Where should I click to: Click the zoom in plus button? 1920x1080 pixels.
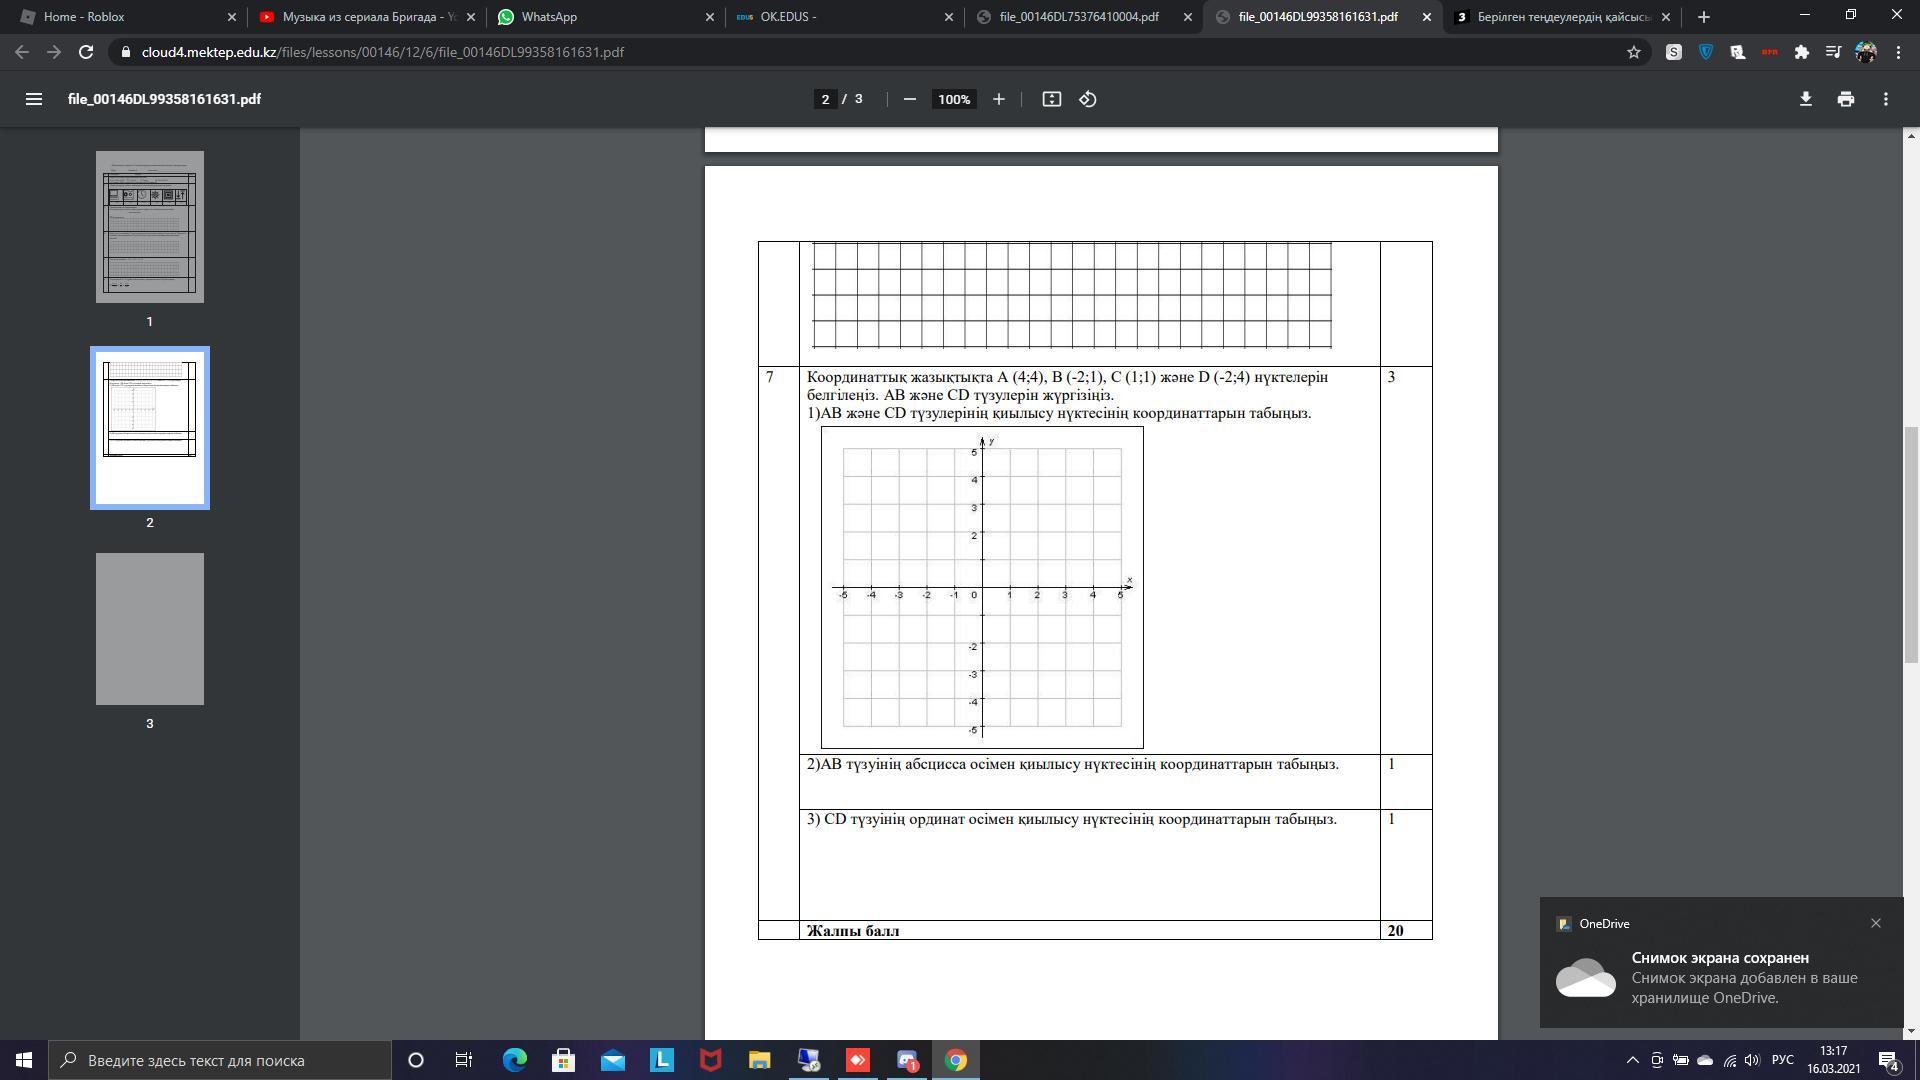click(x=998, y=99)
